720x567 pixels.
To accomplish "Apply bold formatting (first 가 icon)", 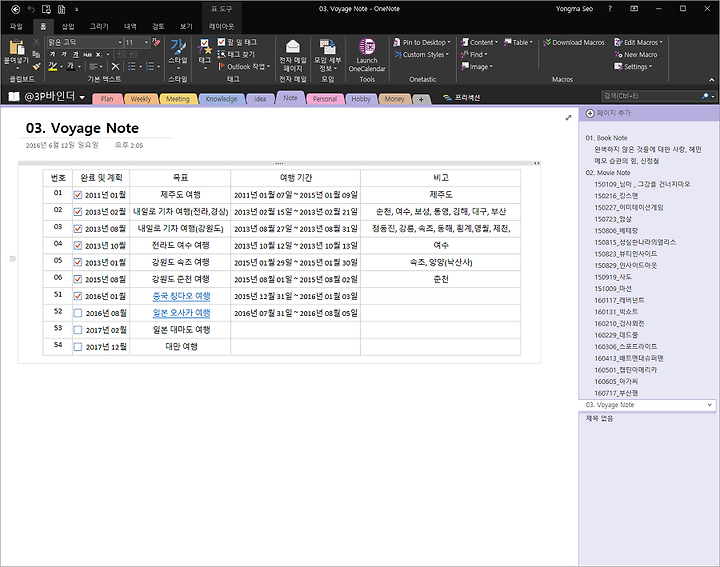I will (x=52, y=54).
